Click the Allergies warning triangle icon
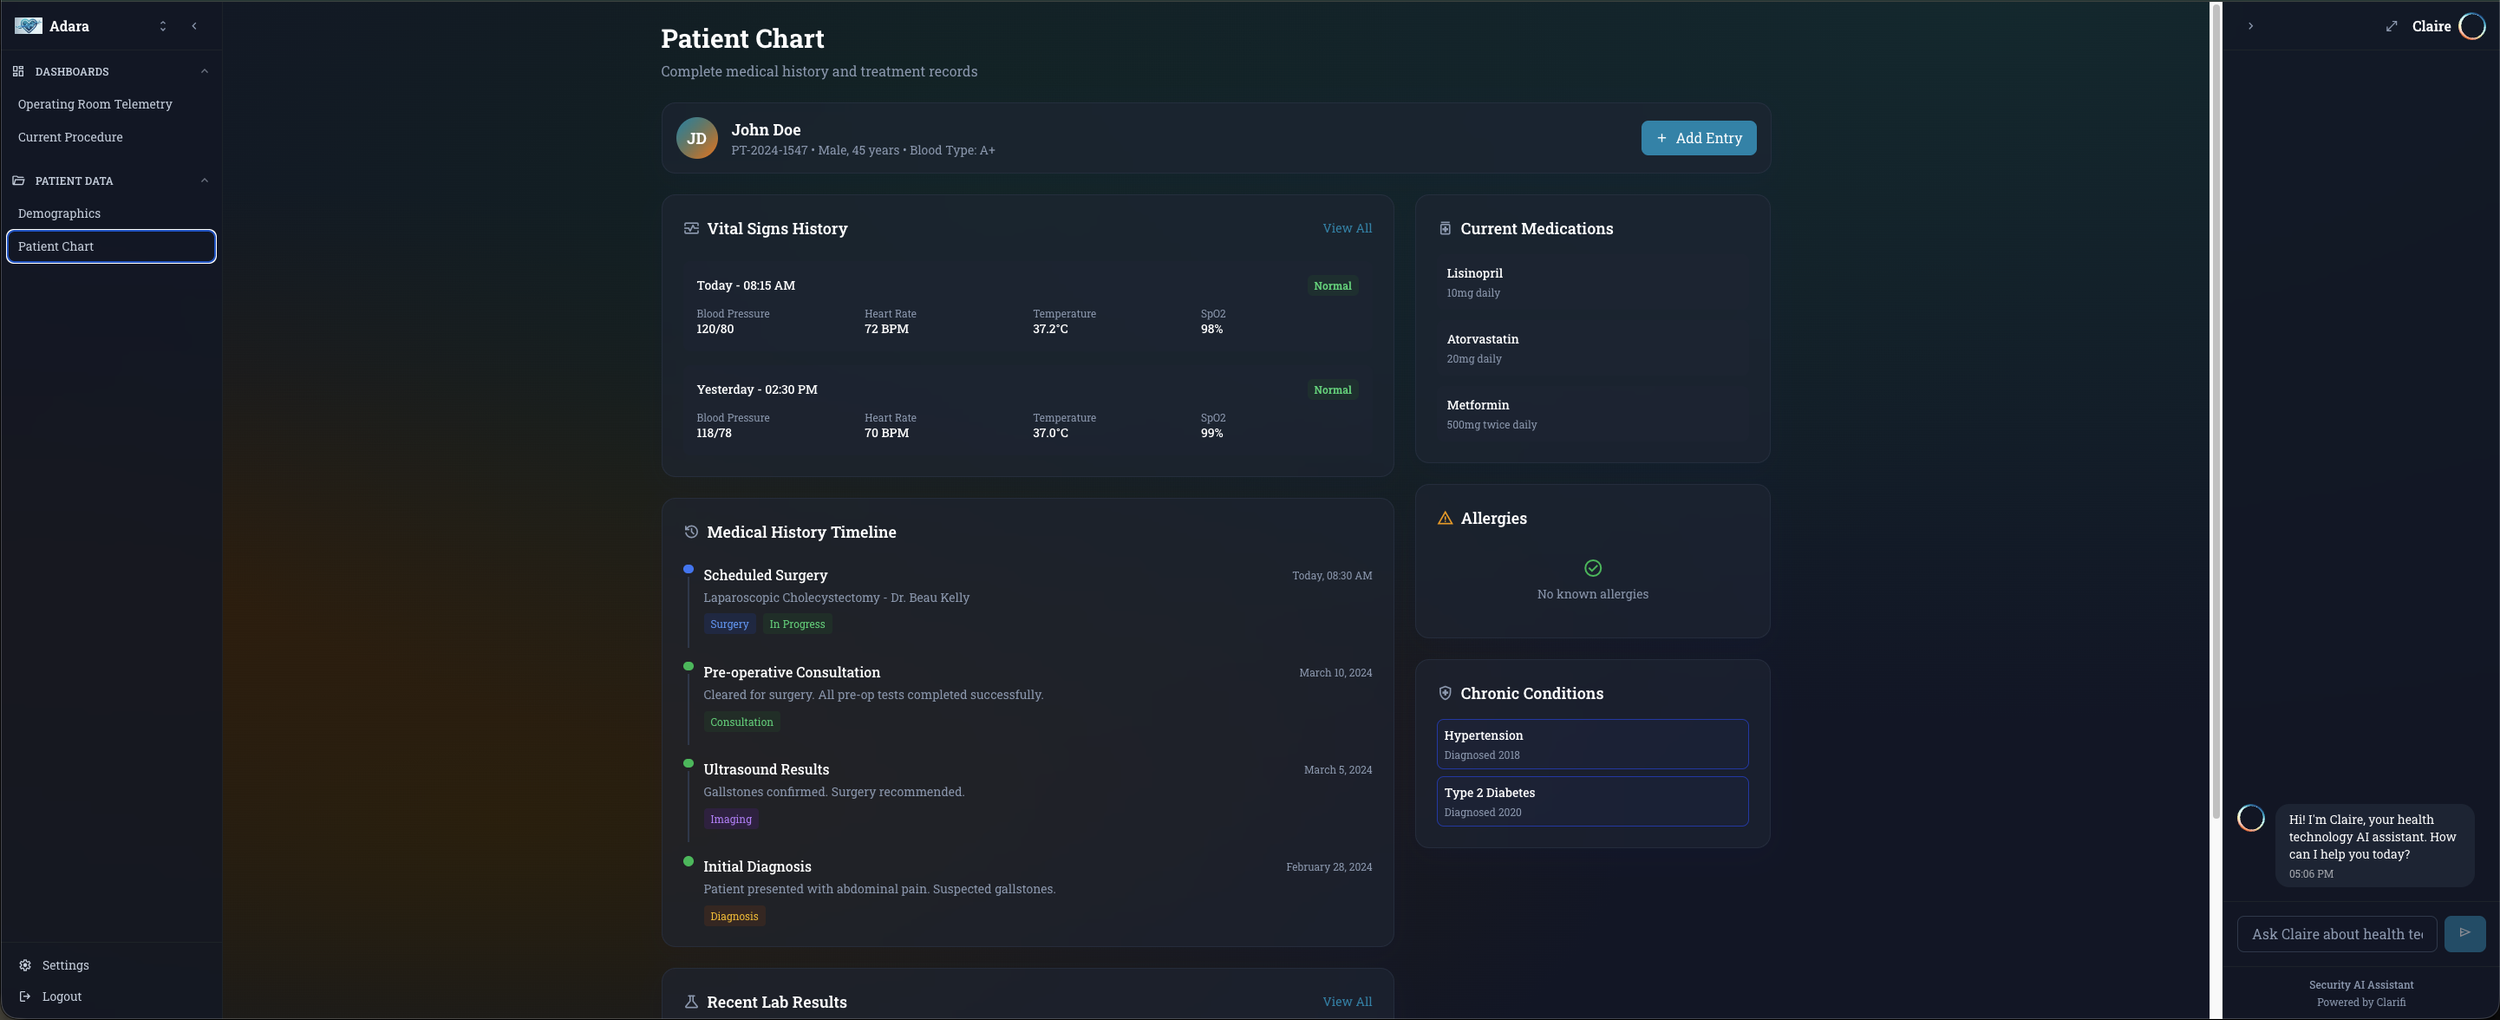 click(x=1445, y=518)
